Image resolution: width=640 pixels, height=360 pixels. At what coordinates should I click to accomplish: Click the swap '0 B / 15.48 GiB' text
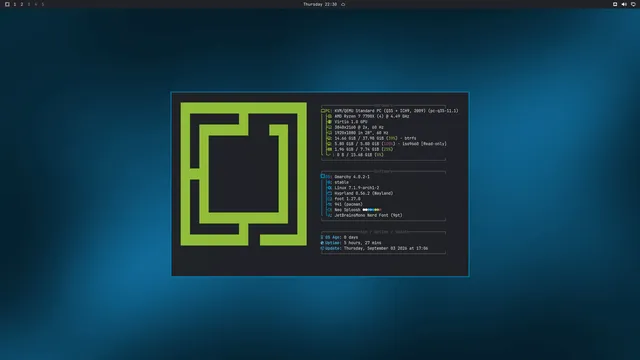355,155
